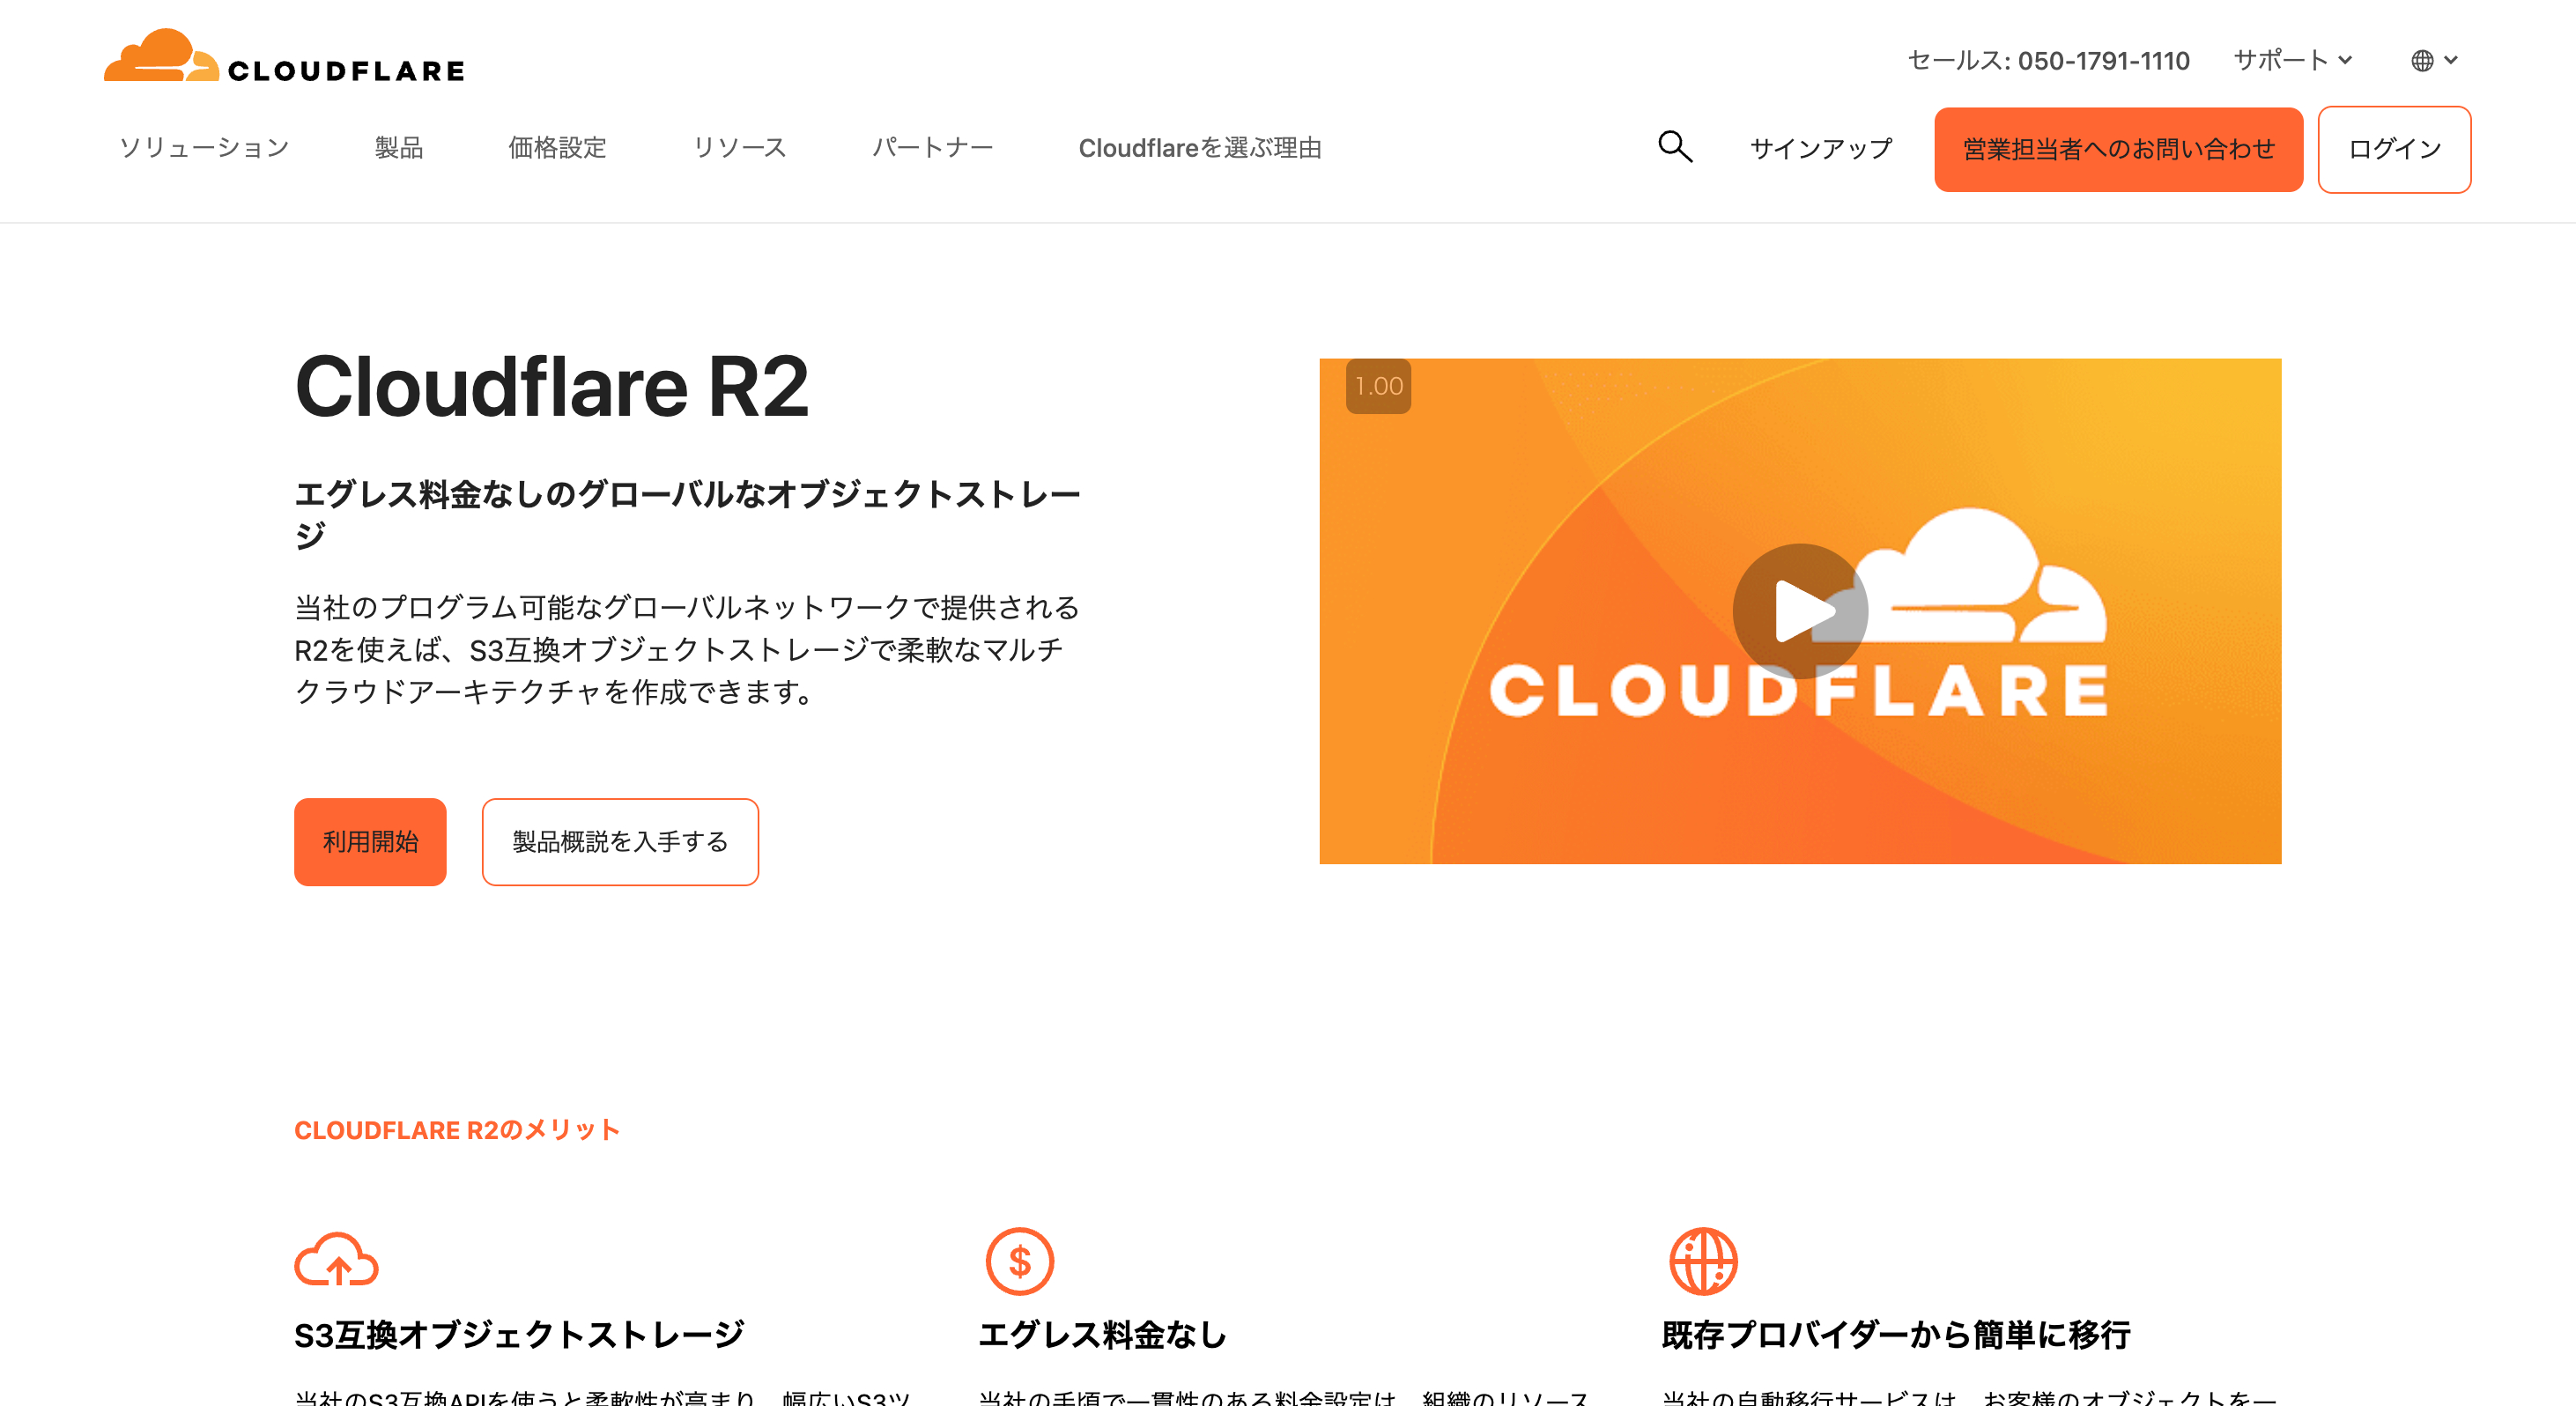Click the 1.00 playback speed badge

coord(1378,386)
